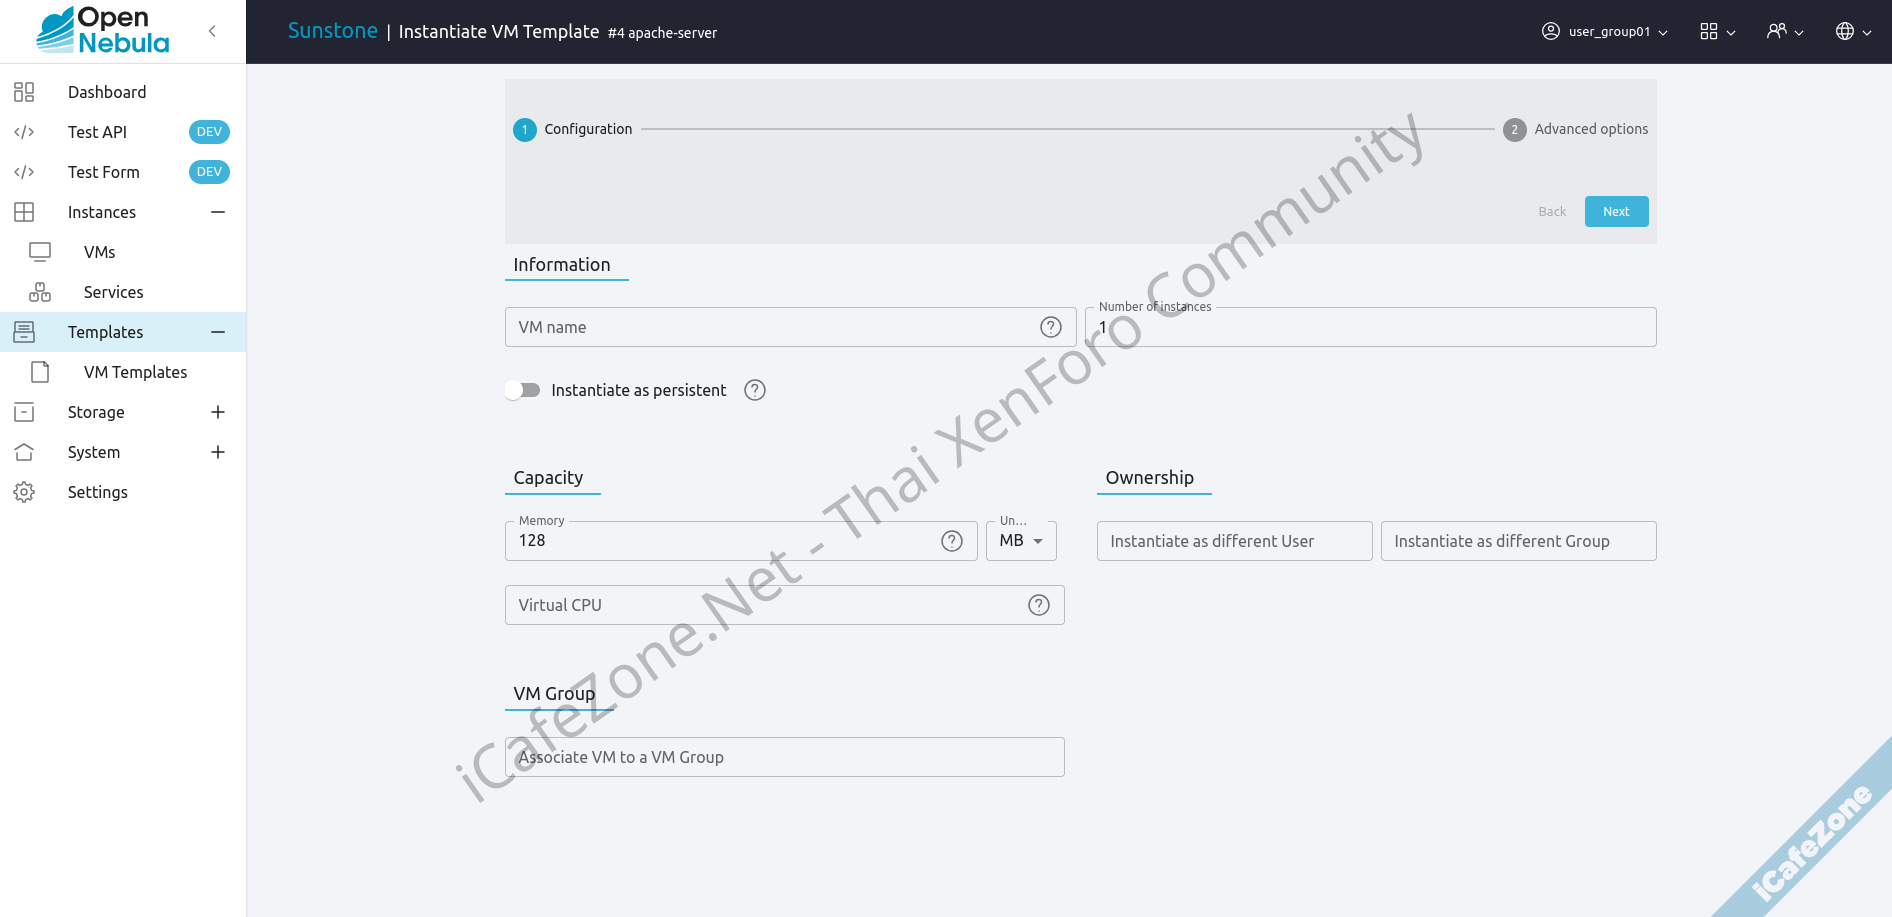
Task: Click the Virtual CPU help icon
Action: pos(1039,605)
